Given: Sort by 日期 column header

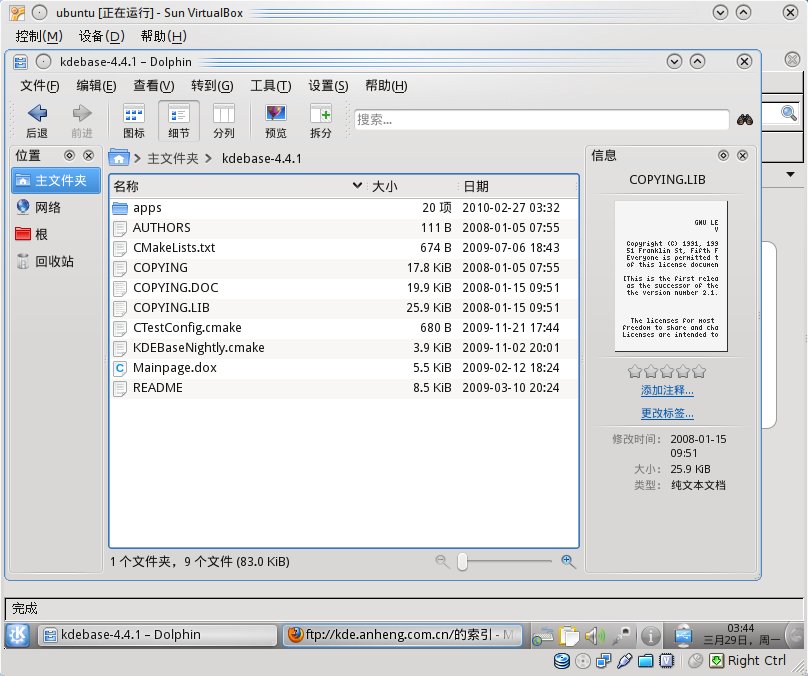Looking at the screenshot, I should [x=518, y=186].
